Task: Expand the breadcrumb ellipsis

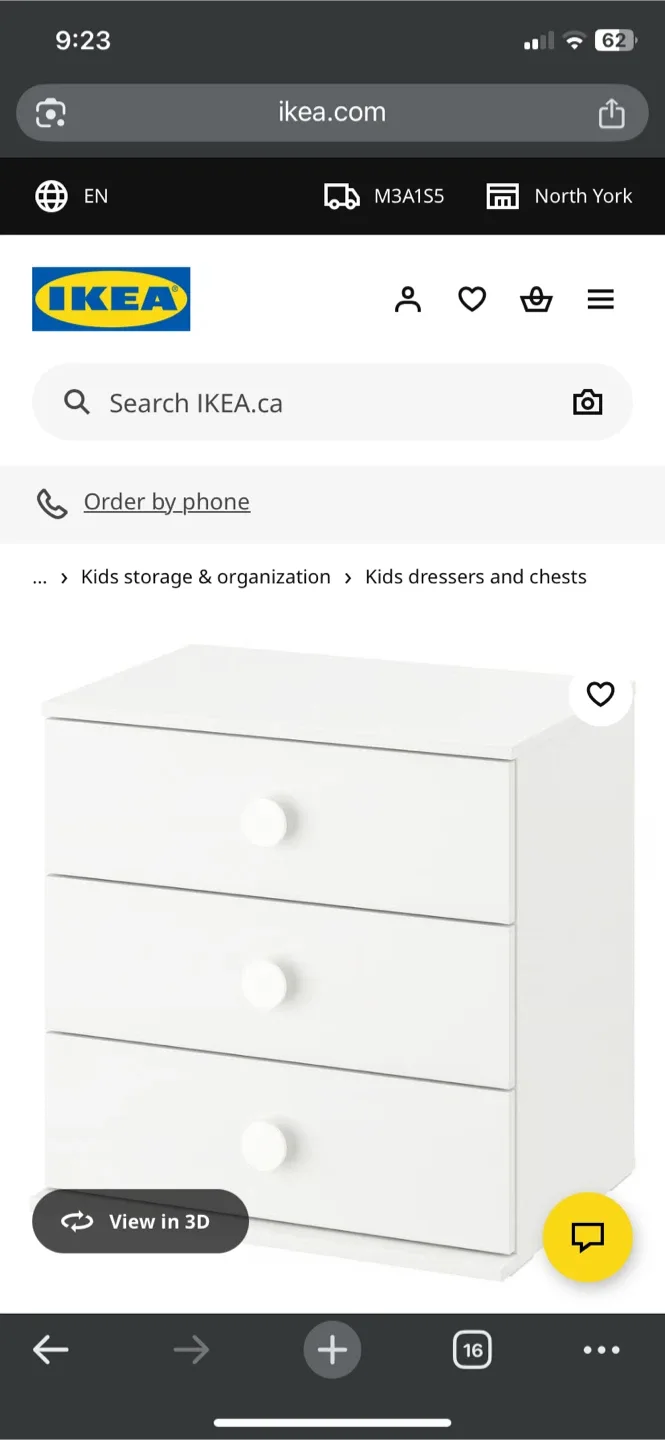Action: (40, 578)
